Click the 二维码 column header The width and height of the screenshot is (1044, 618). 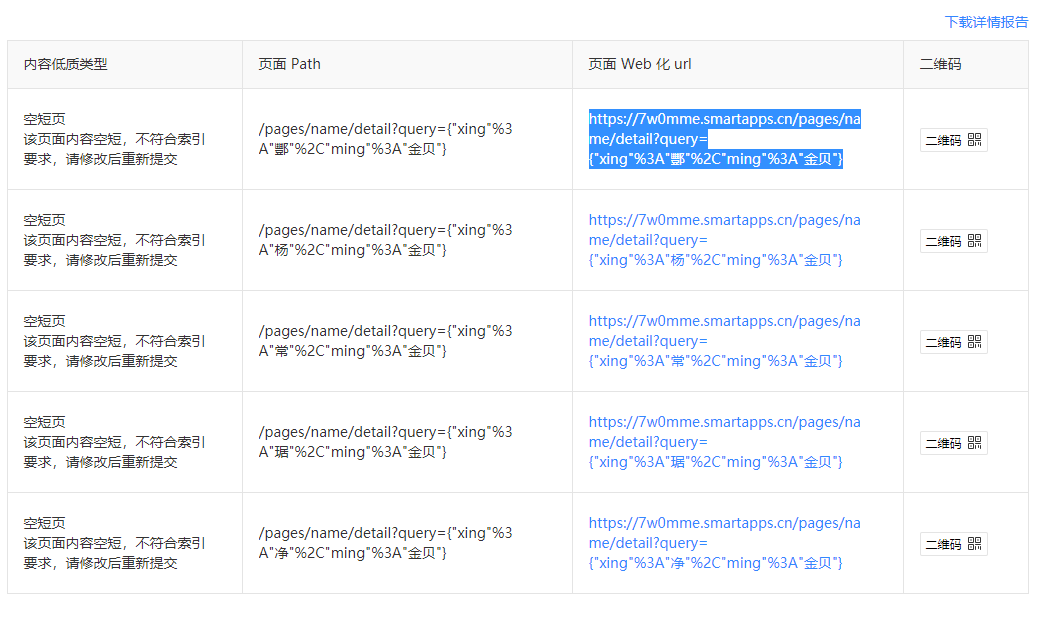click(940, 65)
